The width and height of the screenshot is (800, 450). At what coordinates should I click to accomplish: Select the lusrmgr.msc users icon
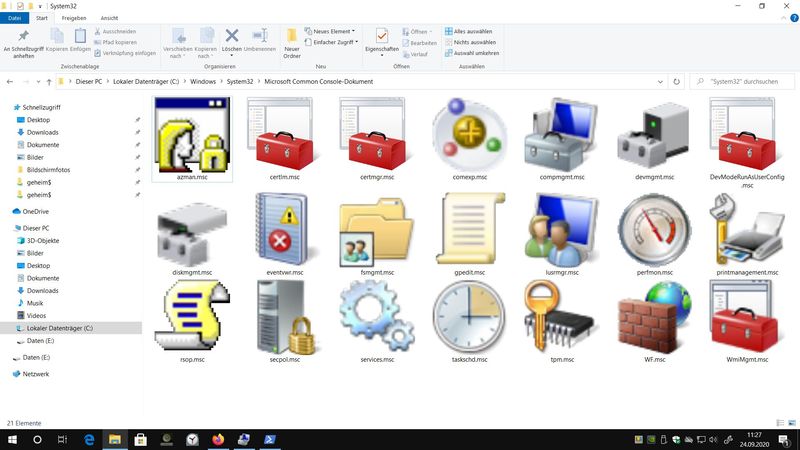coord(562,230)
